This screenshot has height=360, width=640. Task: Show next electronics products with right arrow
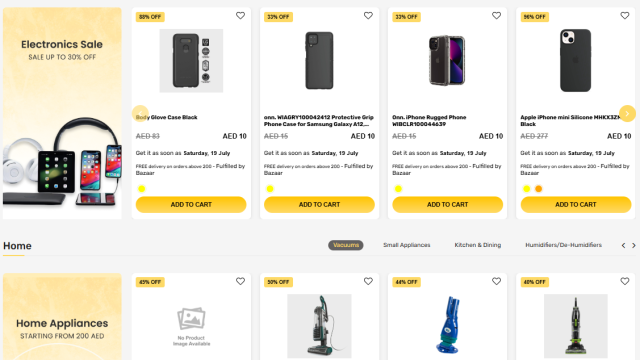point(627,113)
